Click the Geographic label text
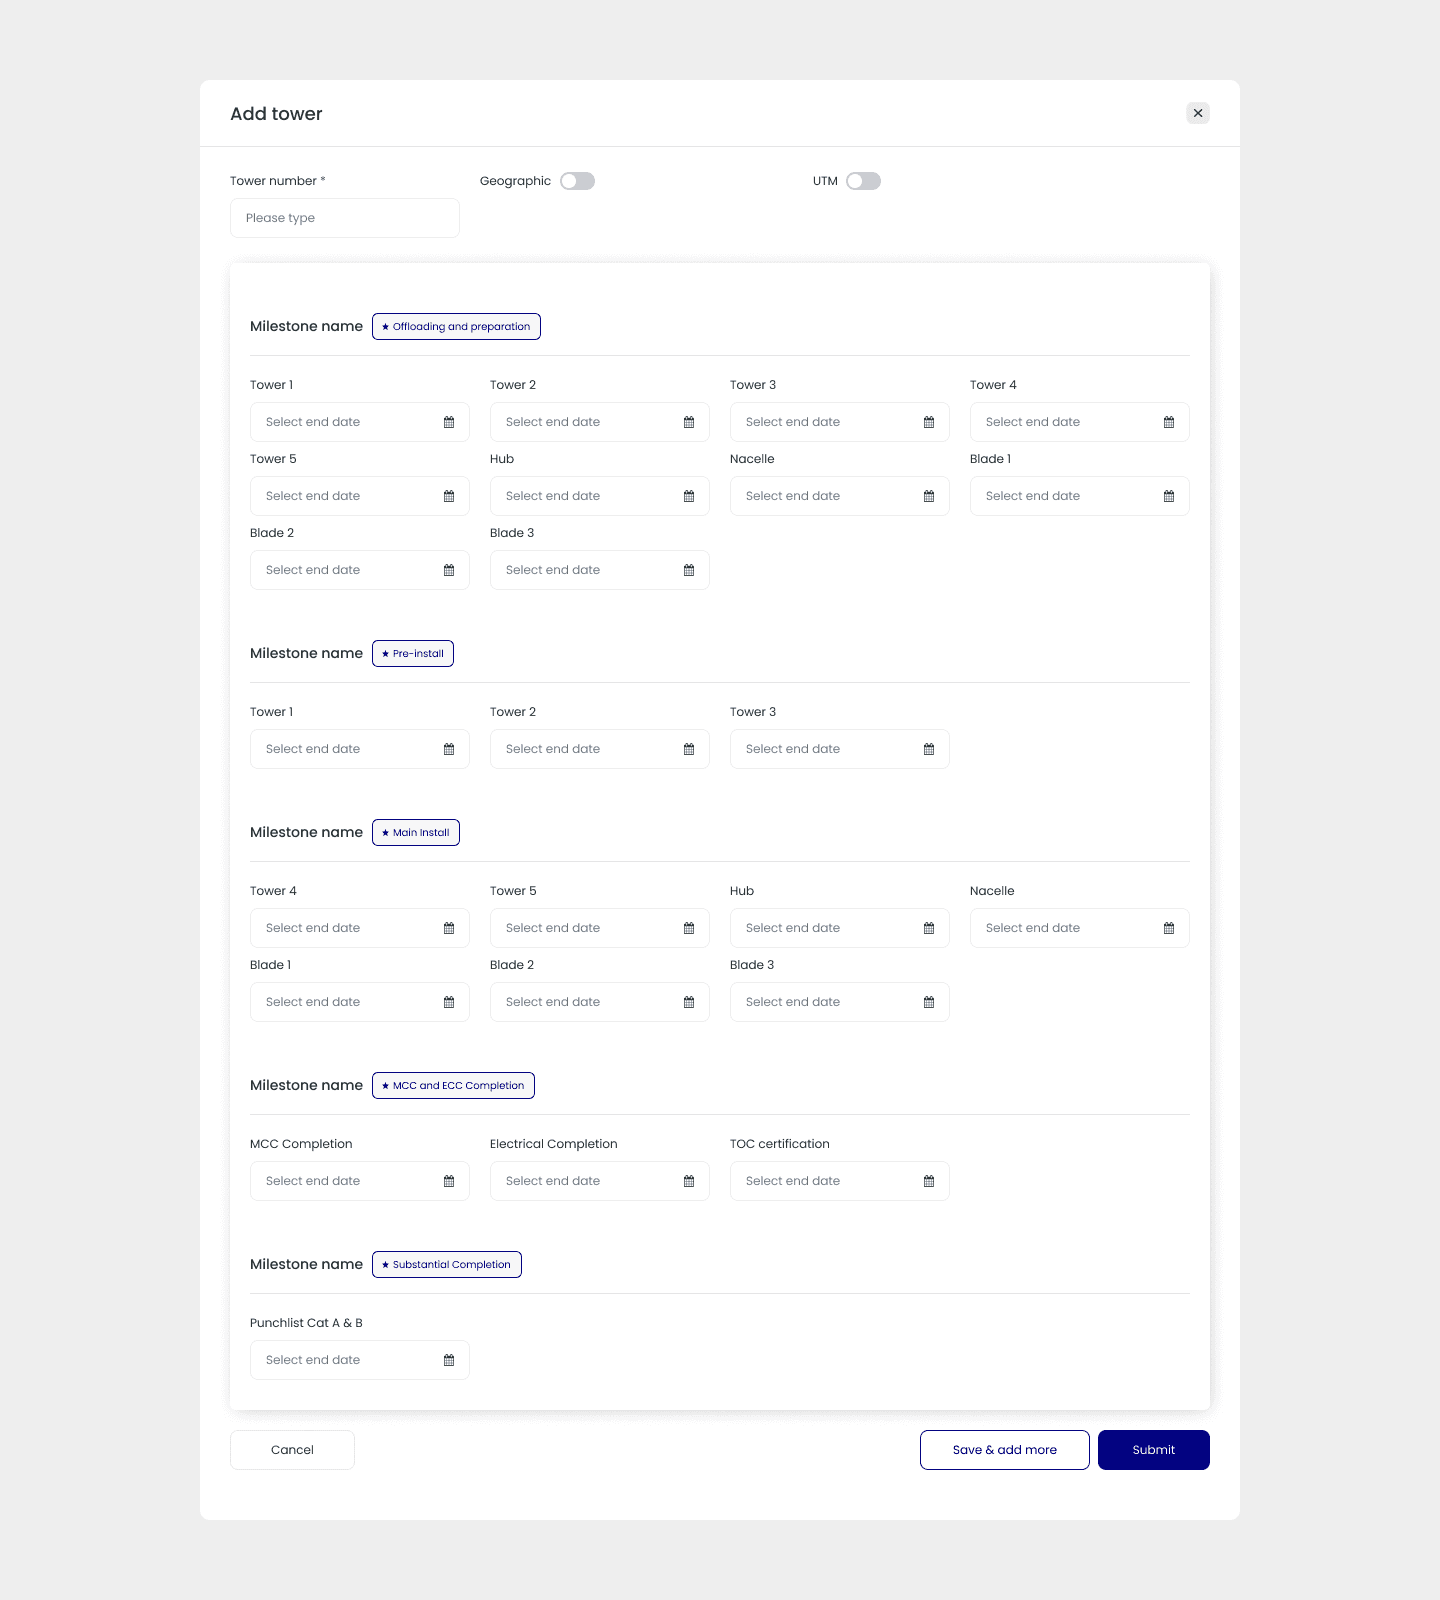The image size is (1440, 1600). [x=515, y=181]
